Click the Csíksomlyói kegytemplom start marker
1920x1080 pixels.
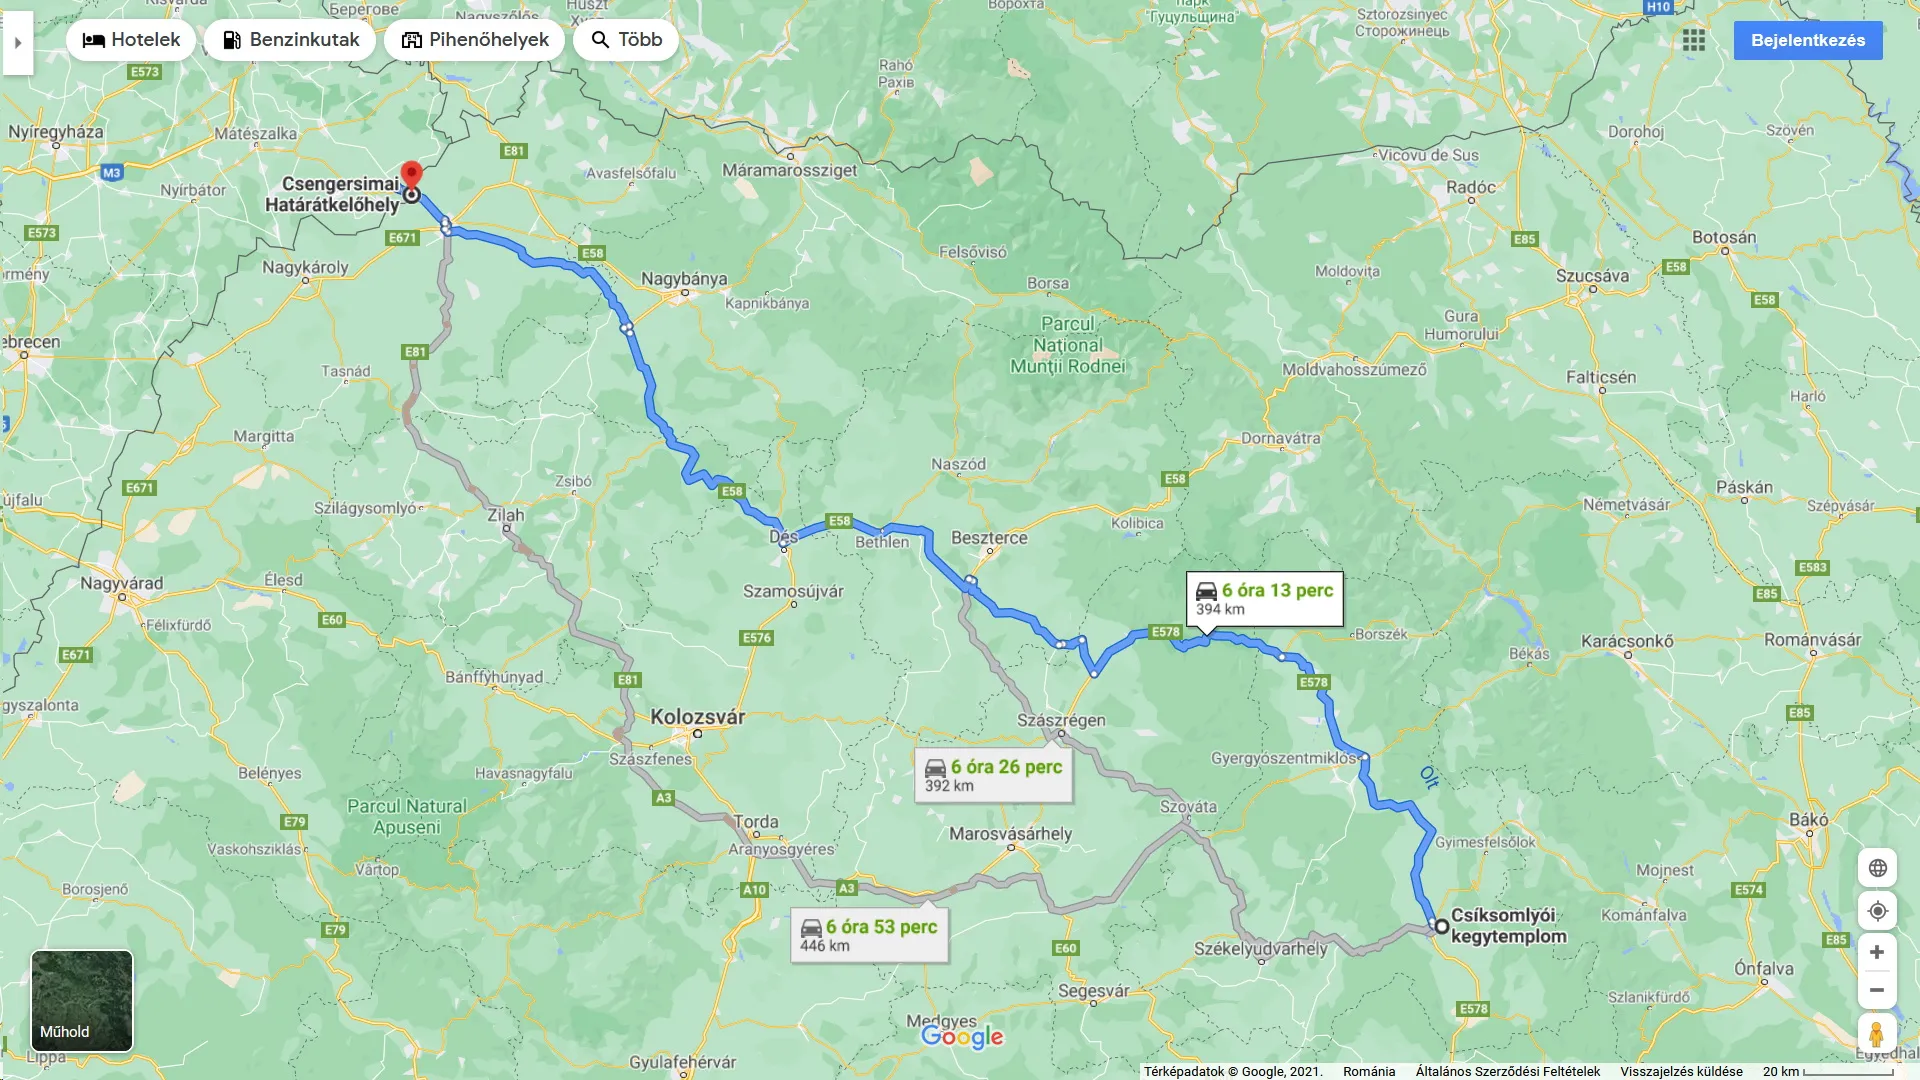pos(1441,927)
